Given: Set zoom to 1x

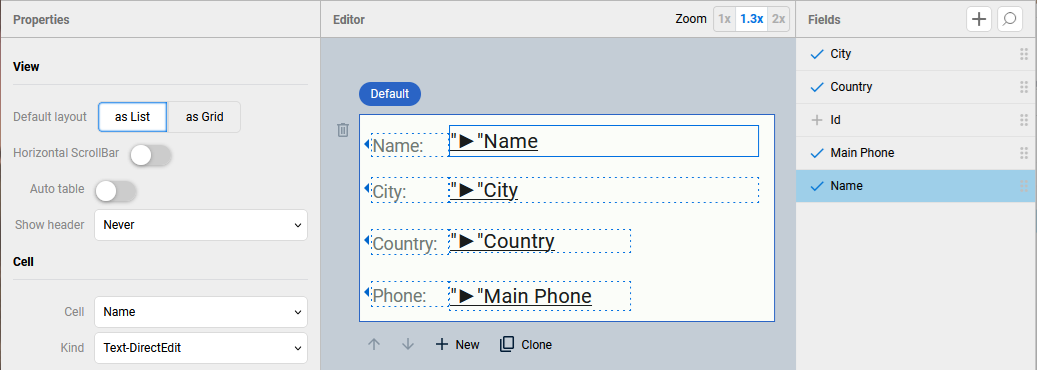Looking at the screenshot, I should point(724,19).
